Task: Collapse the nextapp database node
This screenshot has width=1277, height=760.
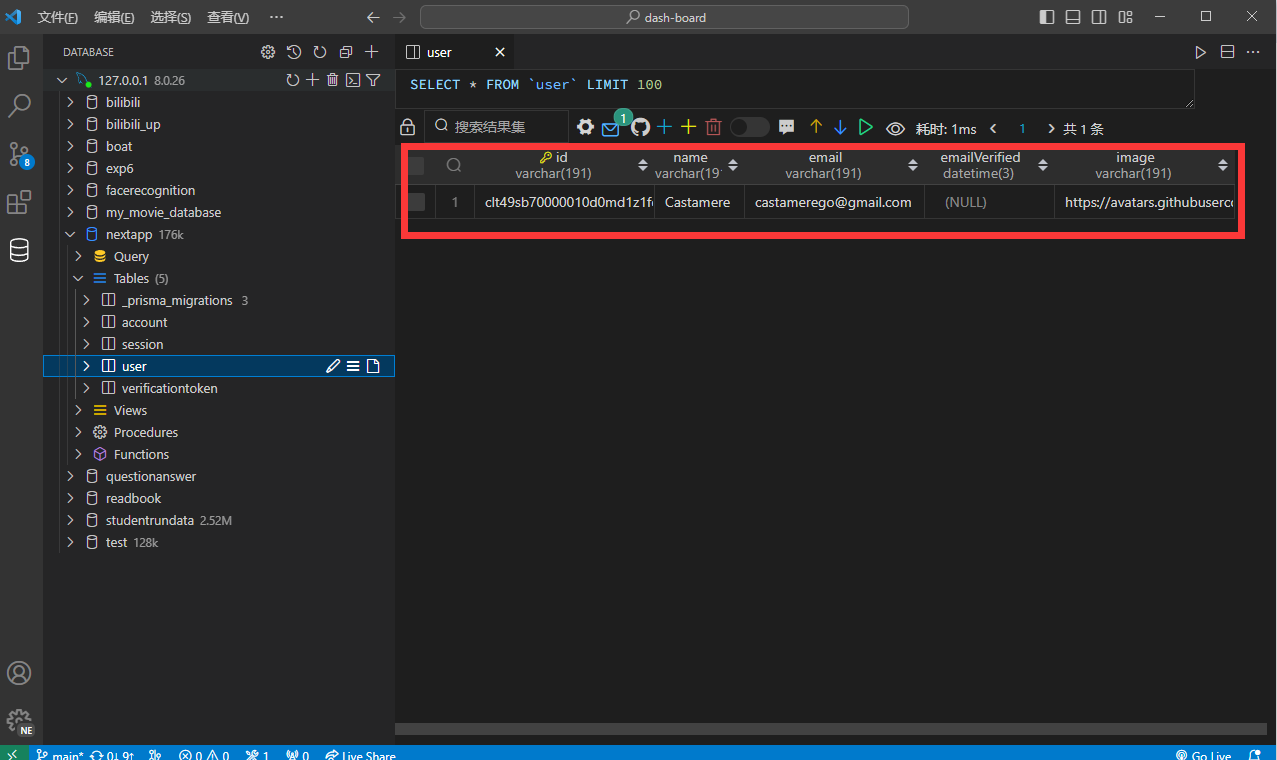Action: tap(70, 234)
